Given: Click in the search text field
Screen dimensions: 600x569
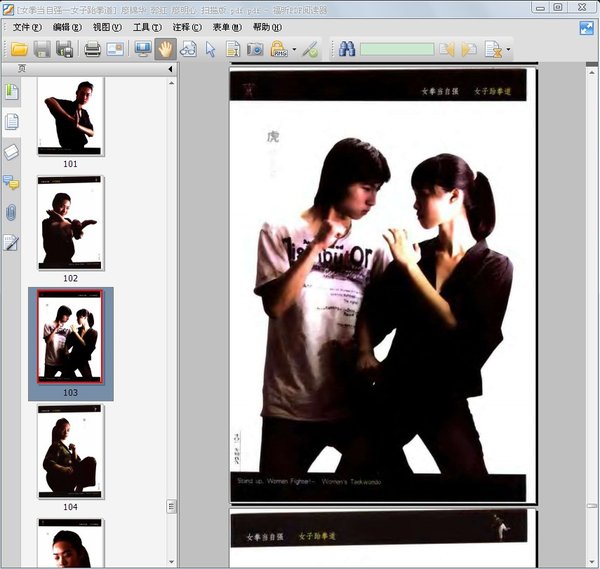Looking at the screenshot, I should pos(397,49).
